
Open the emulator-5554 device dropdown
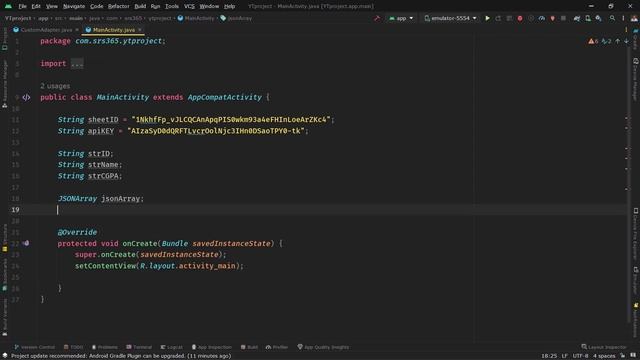click(x=450, y=18)
